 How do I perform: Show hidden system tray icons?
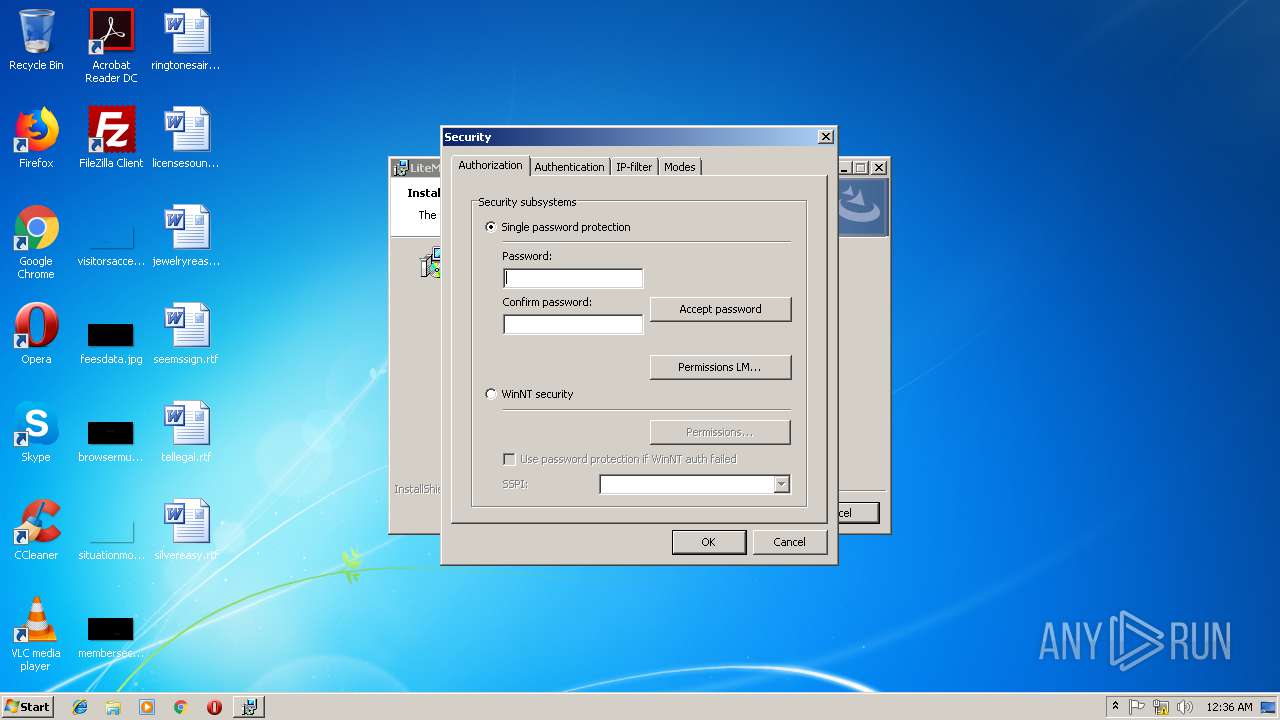pos(1115,707)
